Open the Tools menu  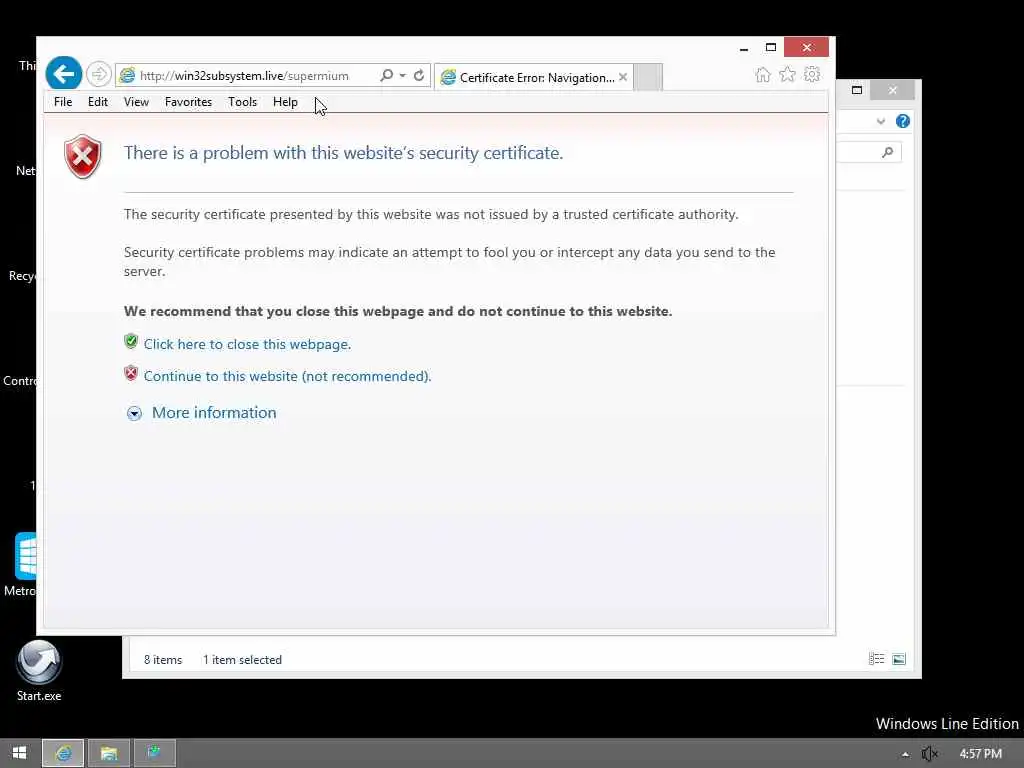click(242, 102)
